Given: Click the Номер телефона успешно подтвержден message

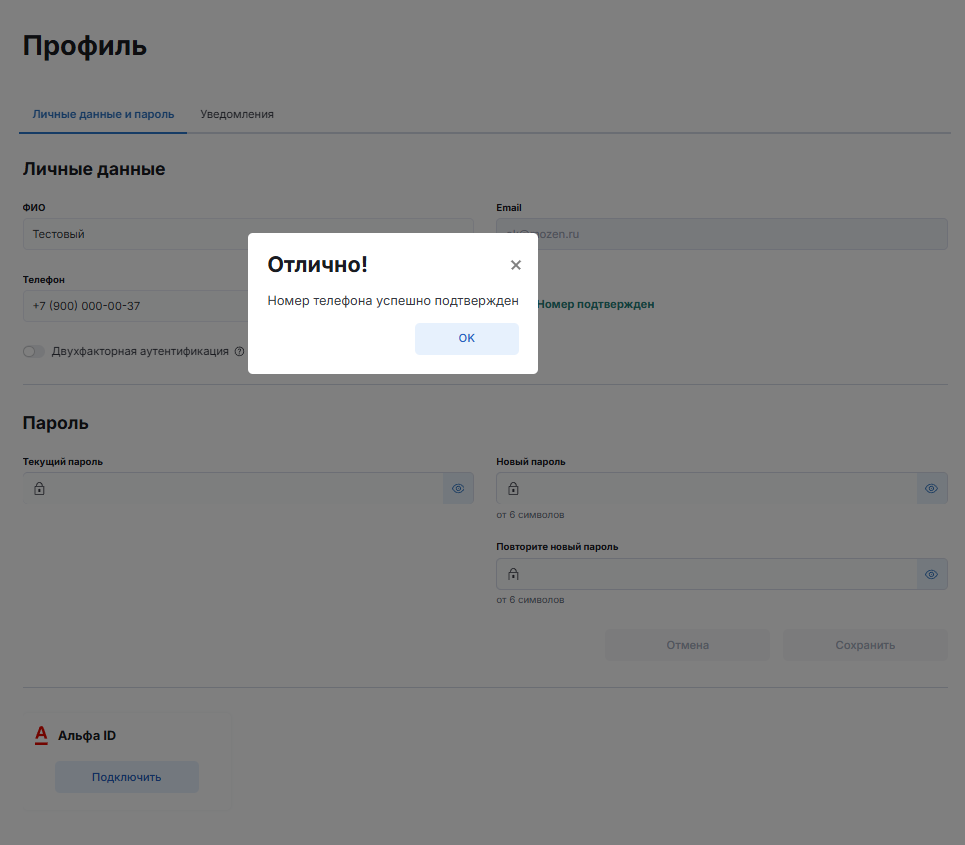Looking at the screenshot, I should [393, 301].
